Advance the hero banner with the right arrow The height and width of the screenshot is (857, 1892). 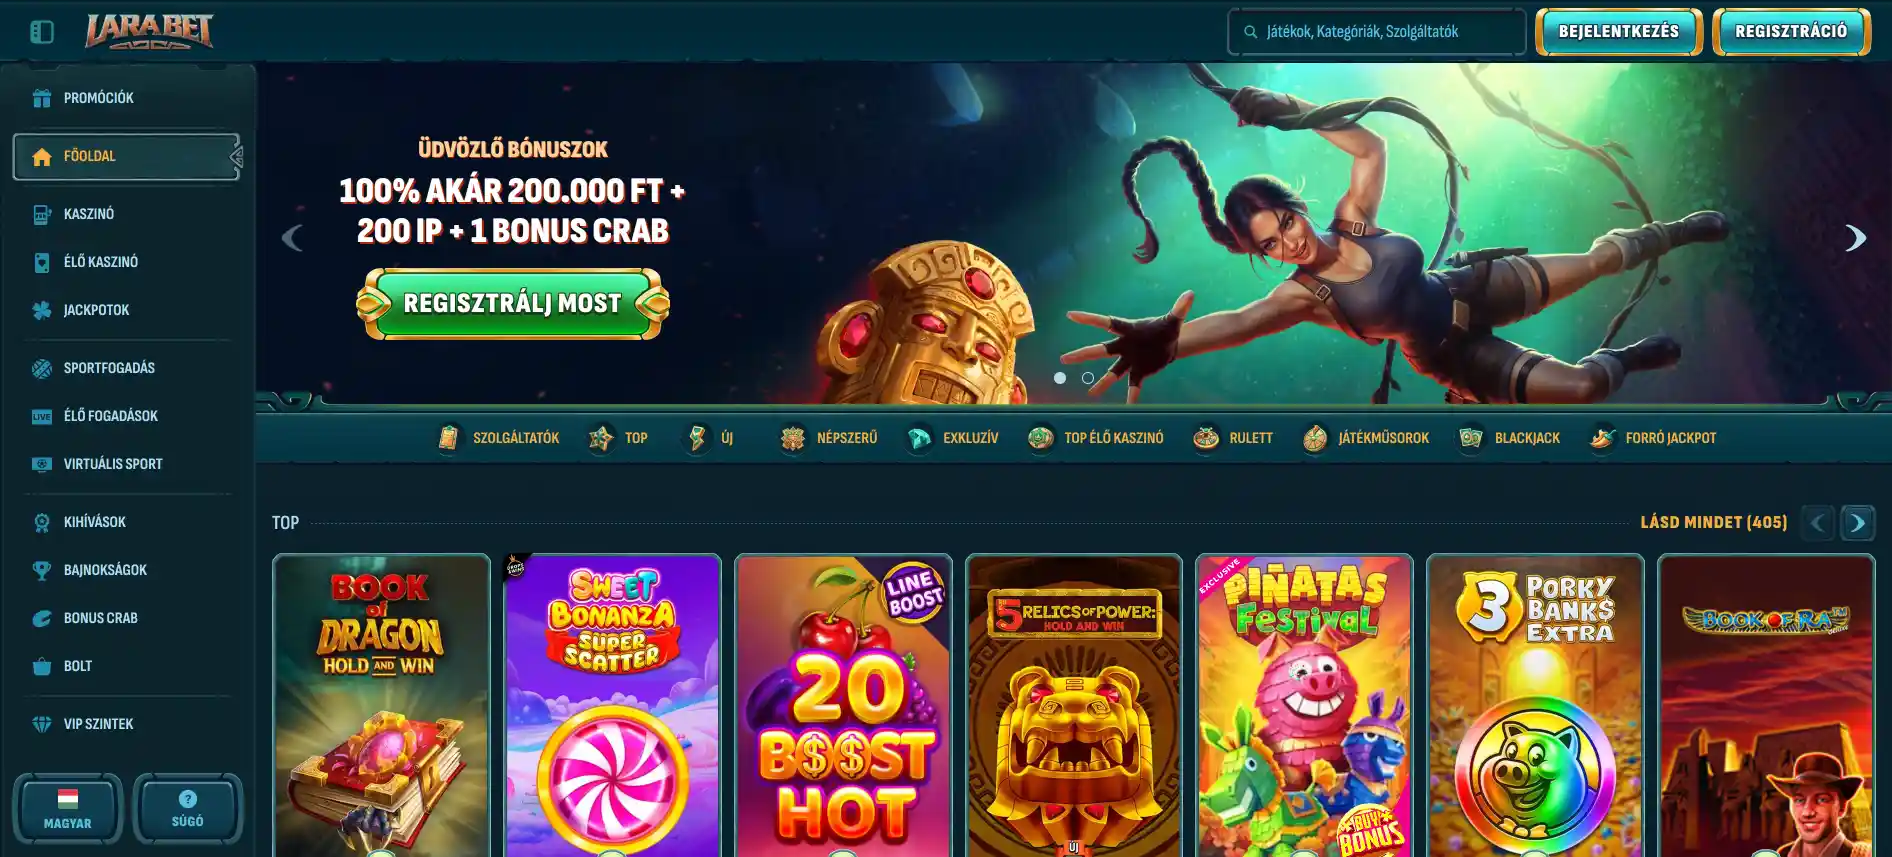1855,238
